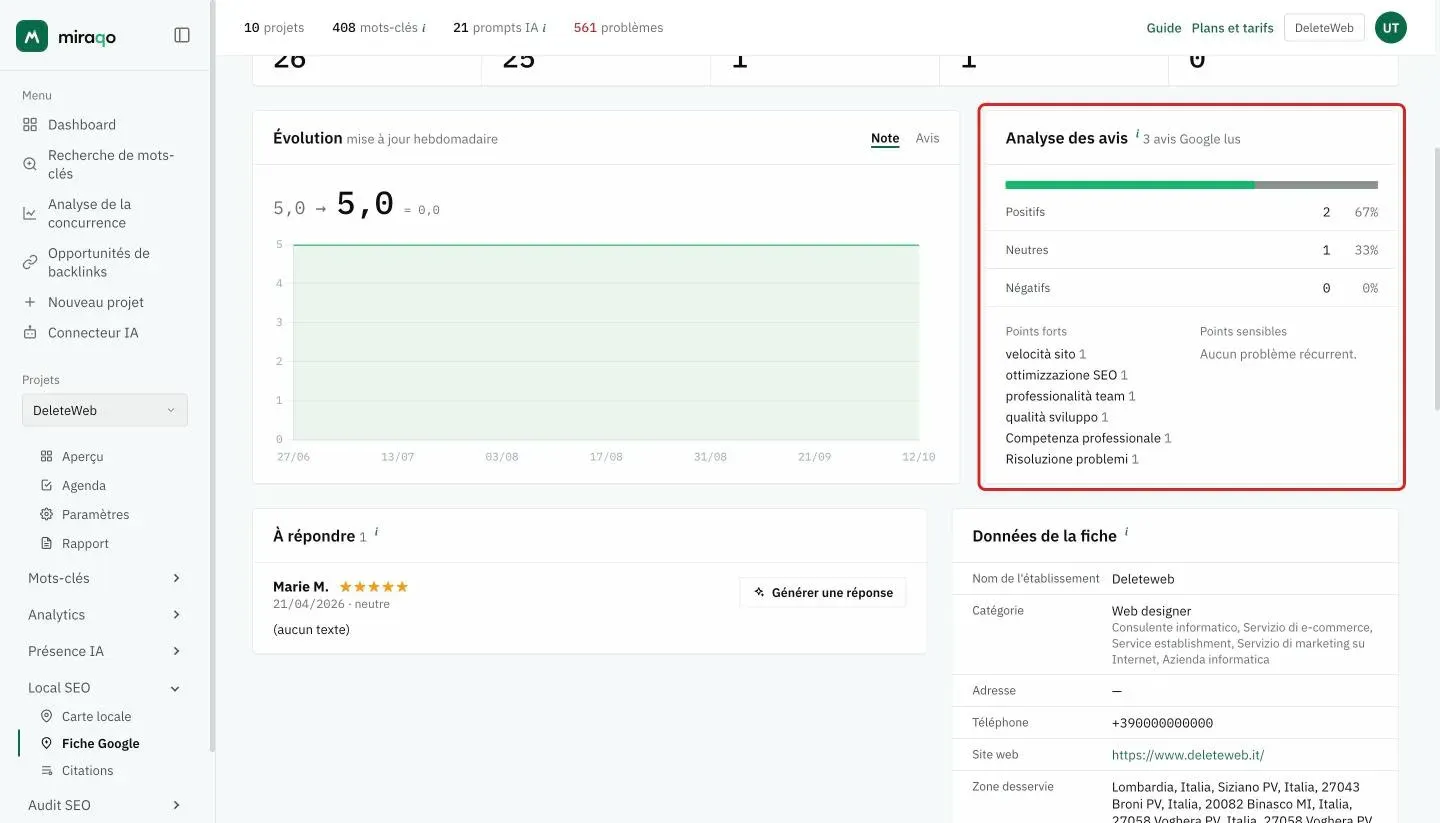Expand the Mots-clés section chevron
This screenshot has height=823, width=1440.
176,578
